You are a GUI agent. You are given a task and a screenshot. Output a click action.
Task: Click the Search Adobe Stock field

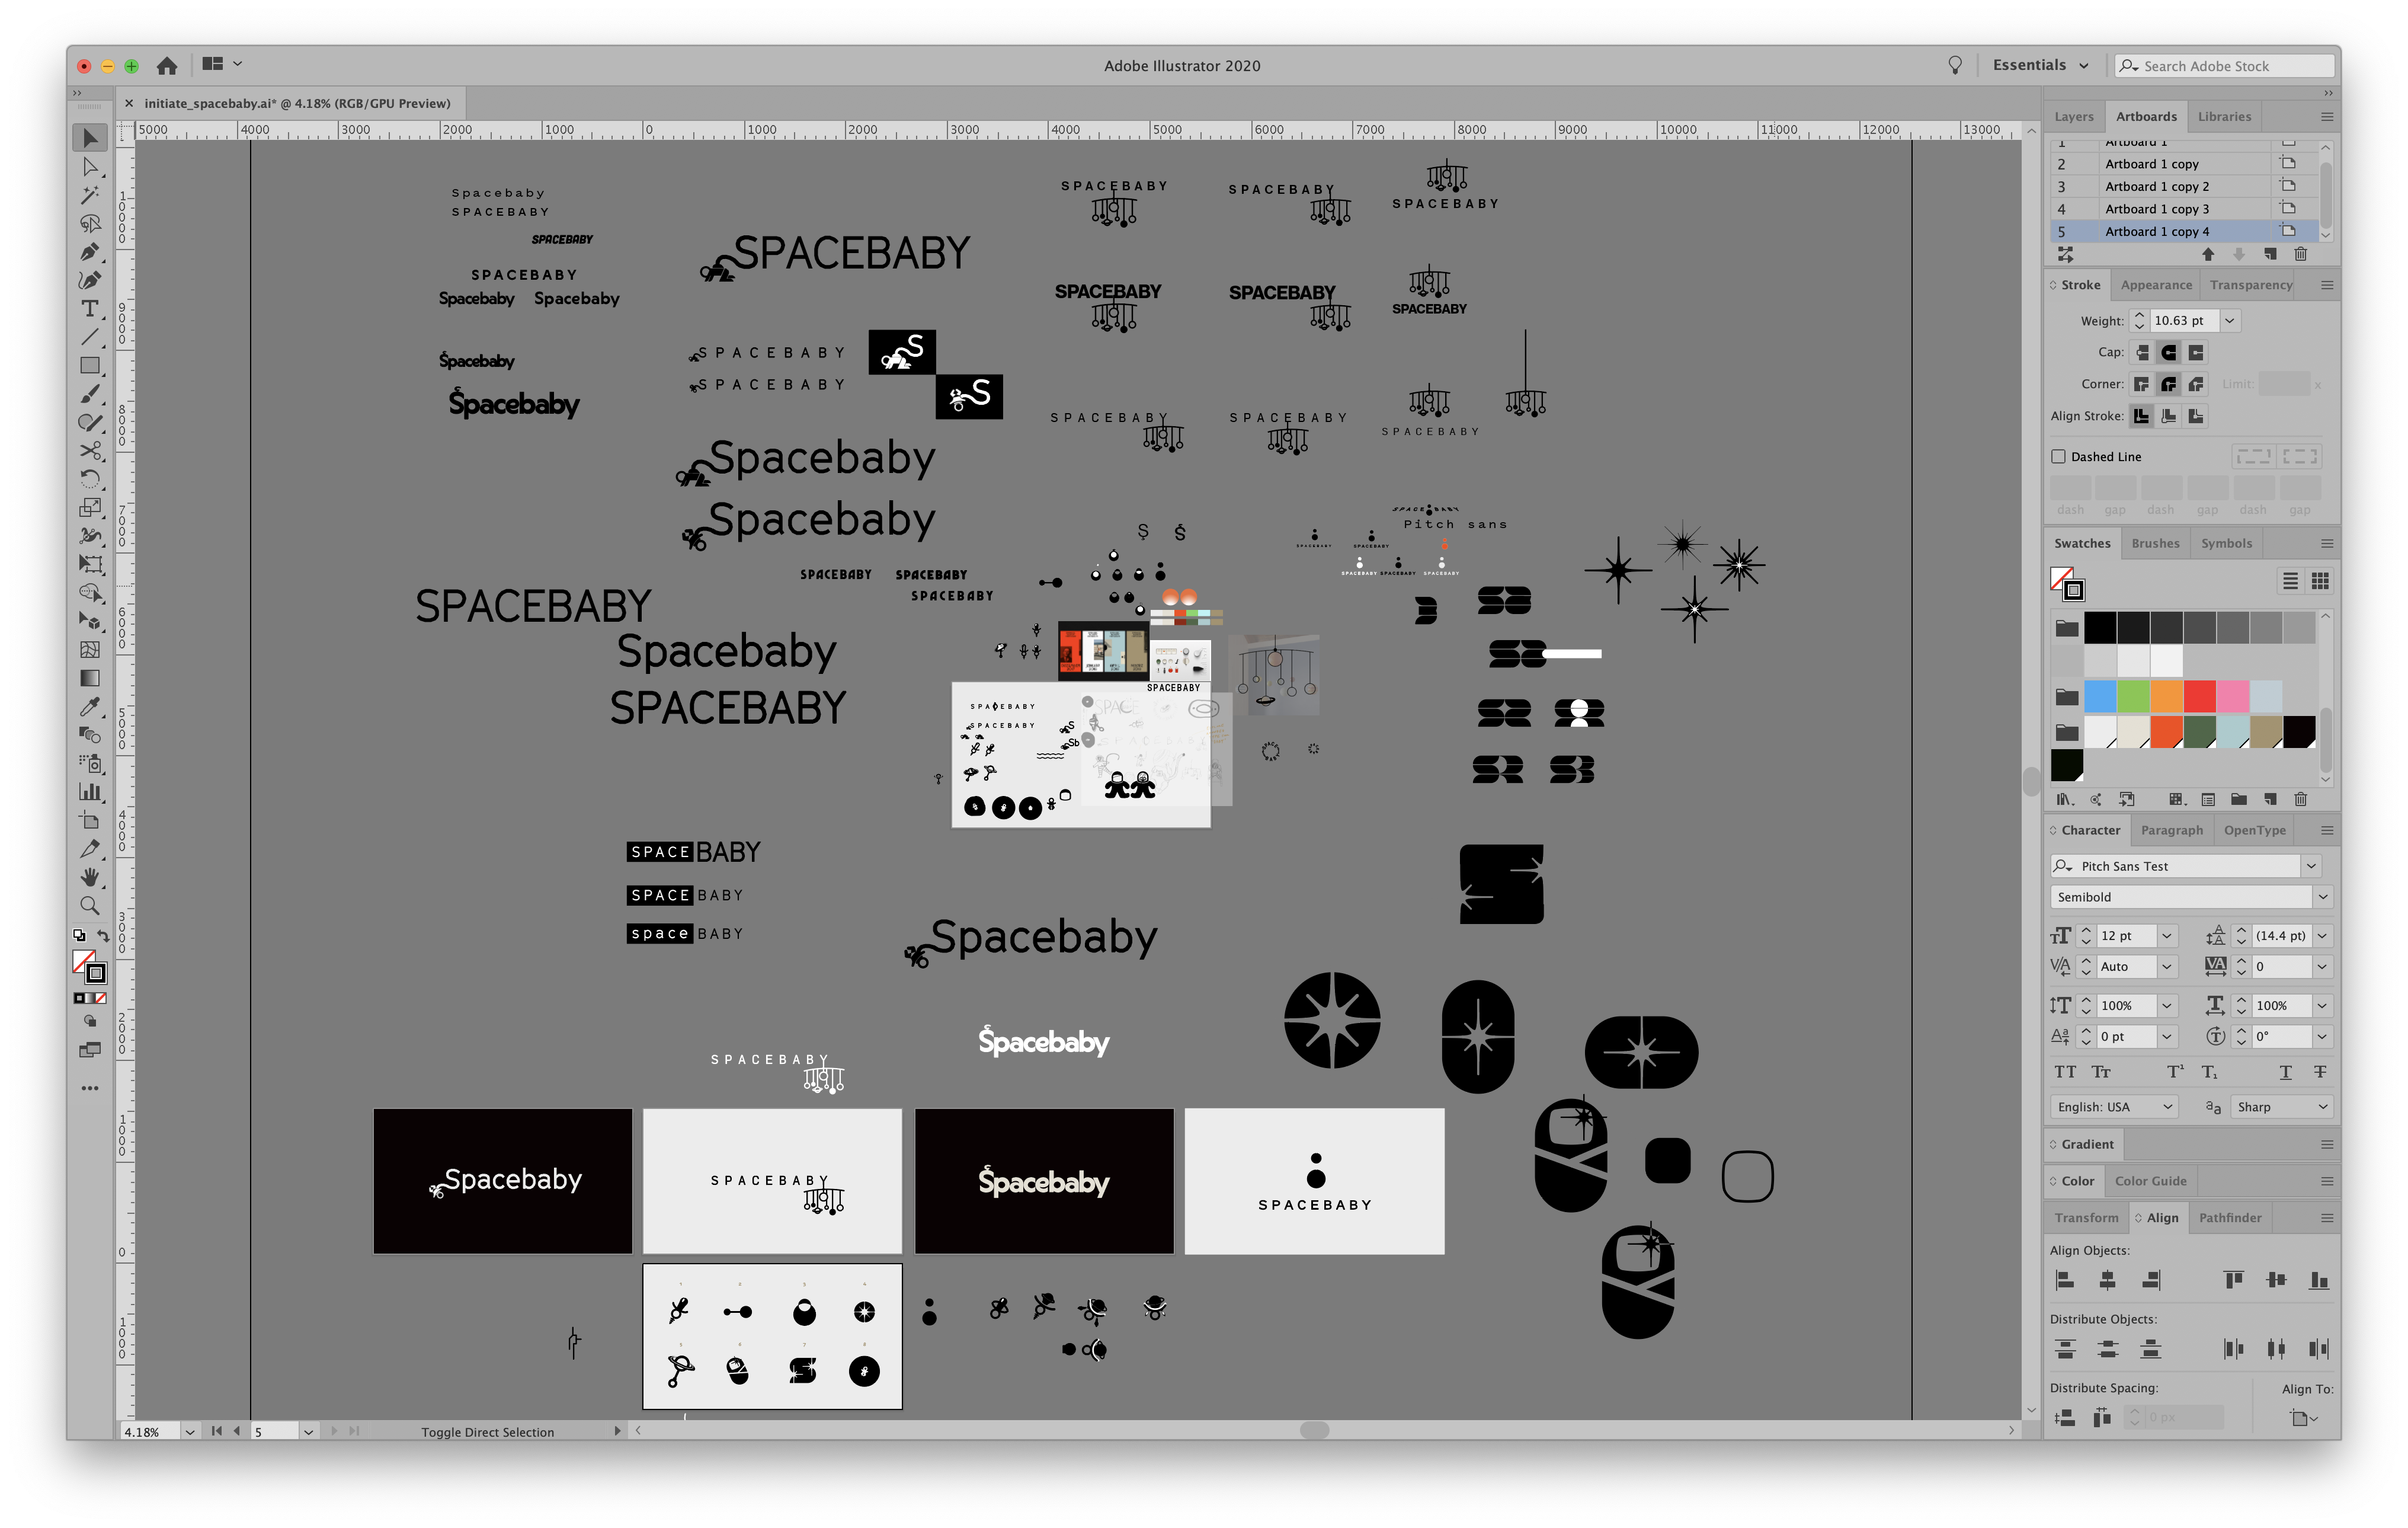point(2225,66)
